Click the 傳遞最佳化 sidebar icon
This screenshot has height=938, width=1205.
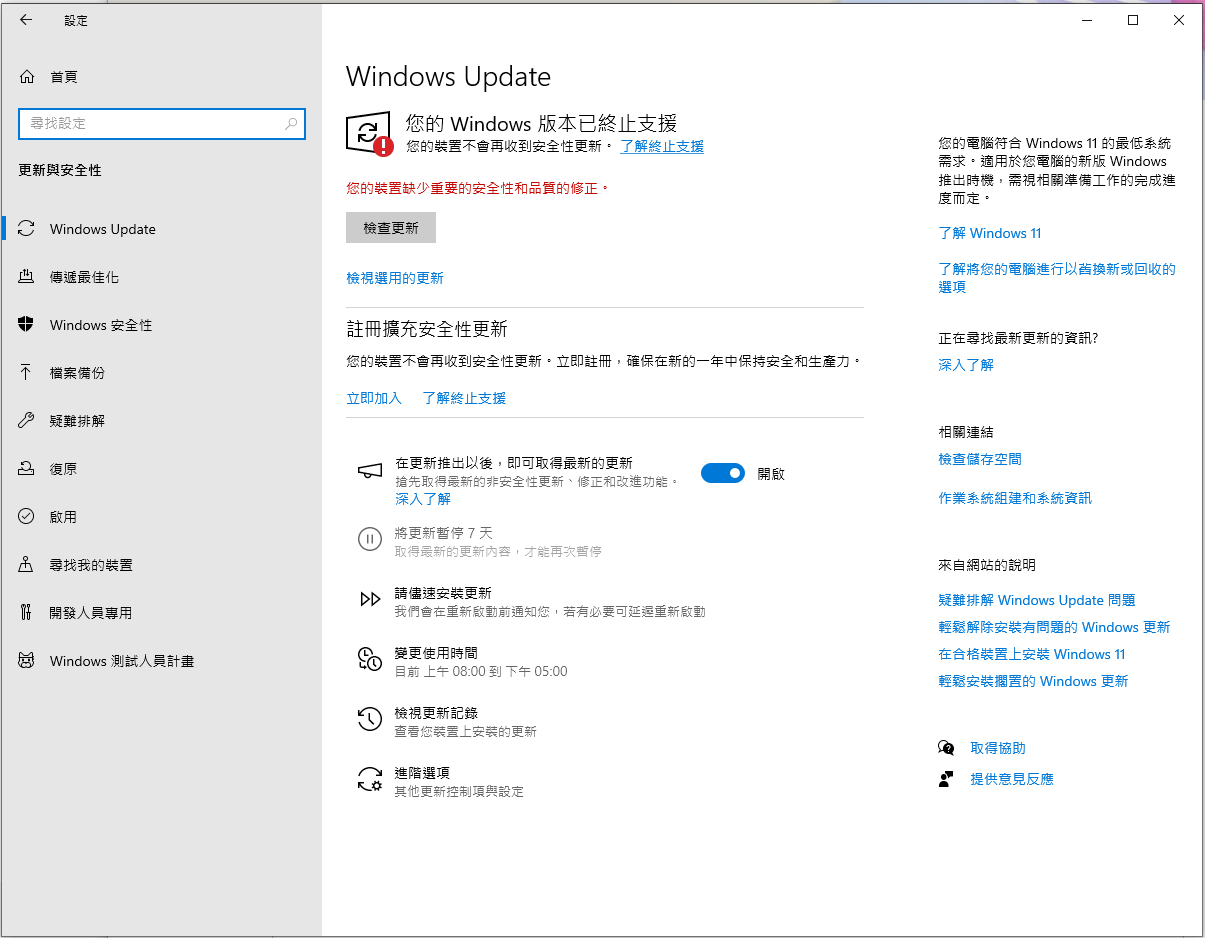click(x=27, y=277)
